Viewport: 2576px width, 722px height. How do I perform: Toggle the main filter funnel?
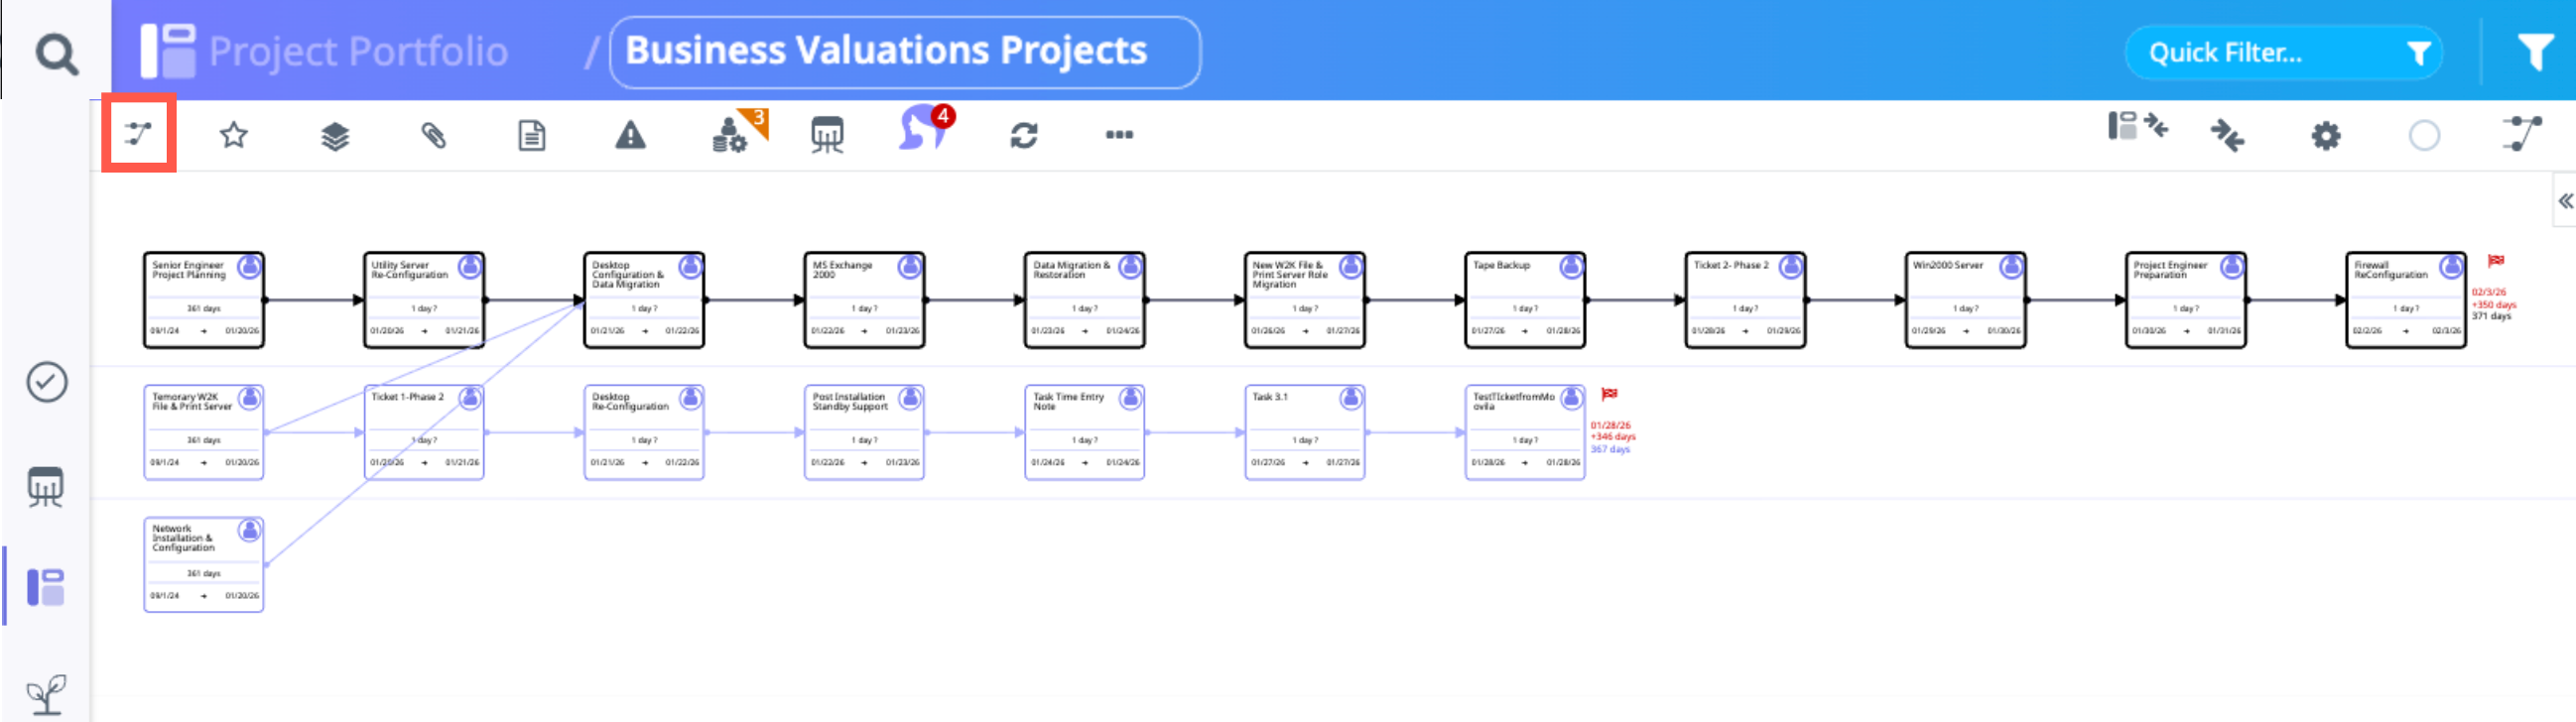pyautogui.click(x=2533, y=52)
